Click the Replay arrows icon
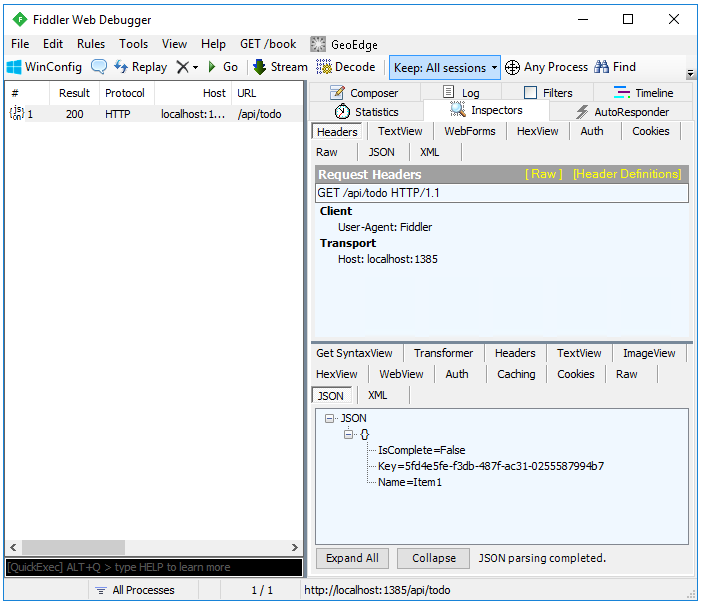The height and width of the screenshot is (606, 703). click(x=121, y=67)
